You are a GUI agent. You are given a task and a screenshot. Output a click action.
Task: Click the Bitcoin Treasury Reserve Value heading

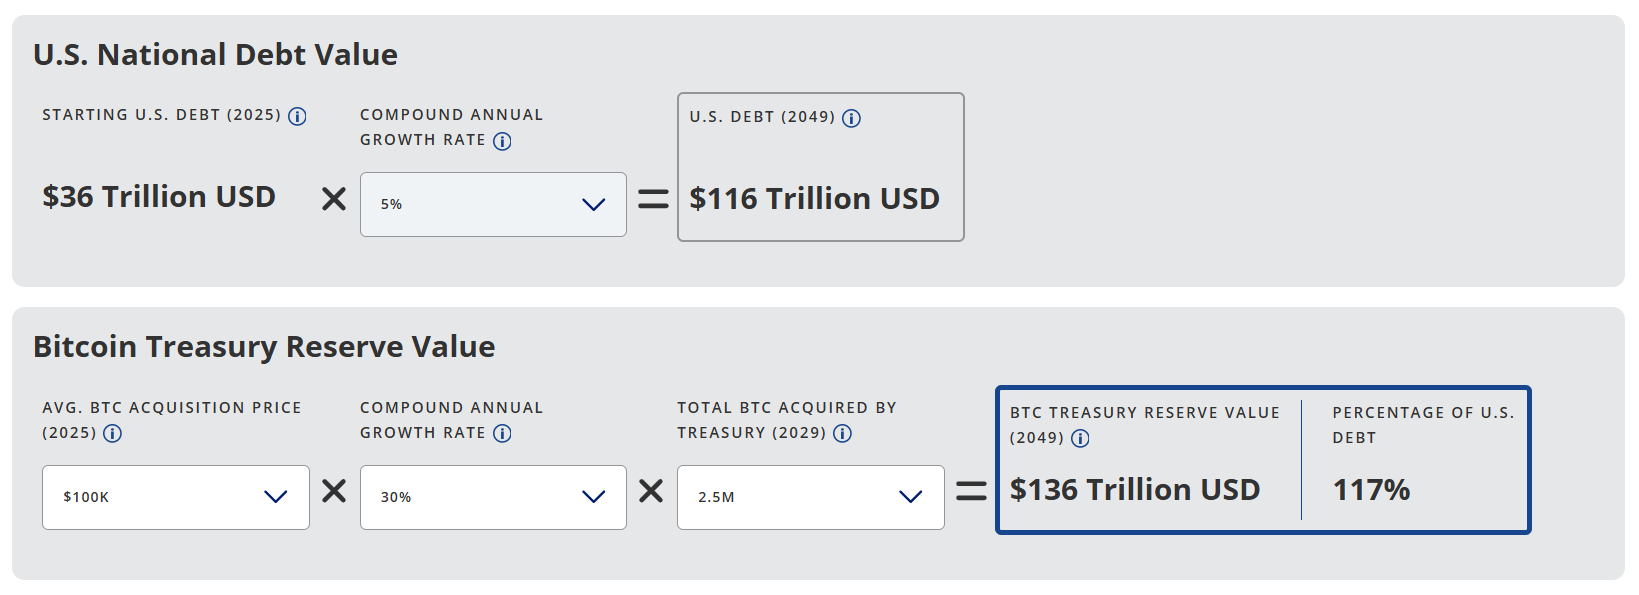(264, 346)
